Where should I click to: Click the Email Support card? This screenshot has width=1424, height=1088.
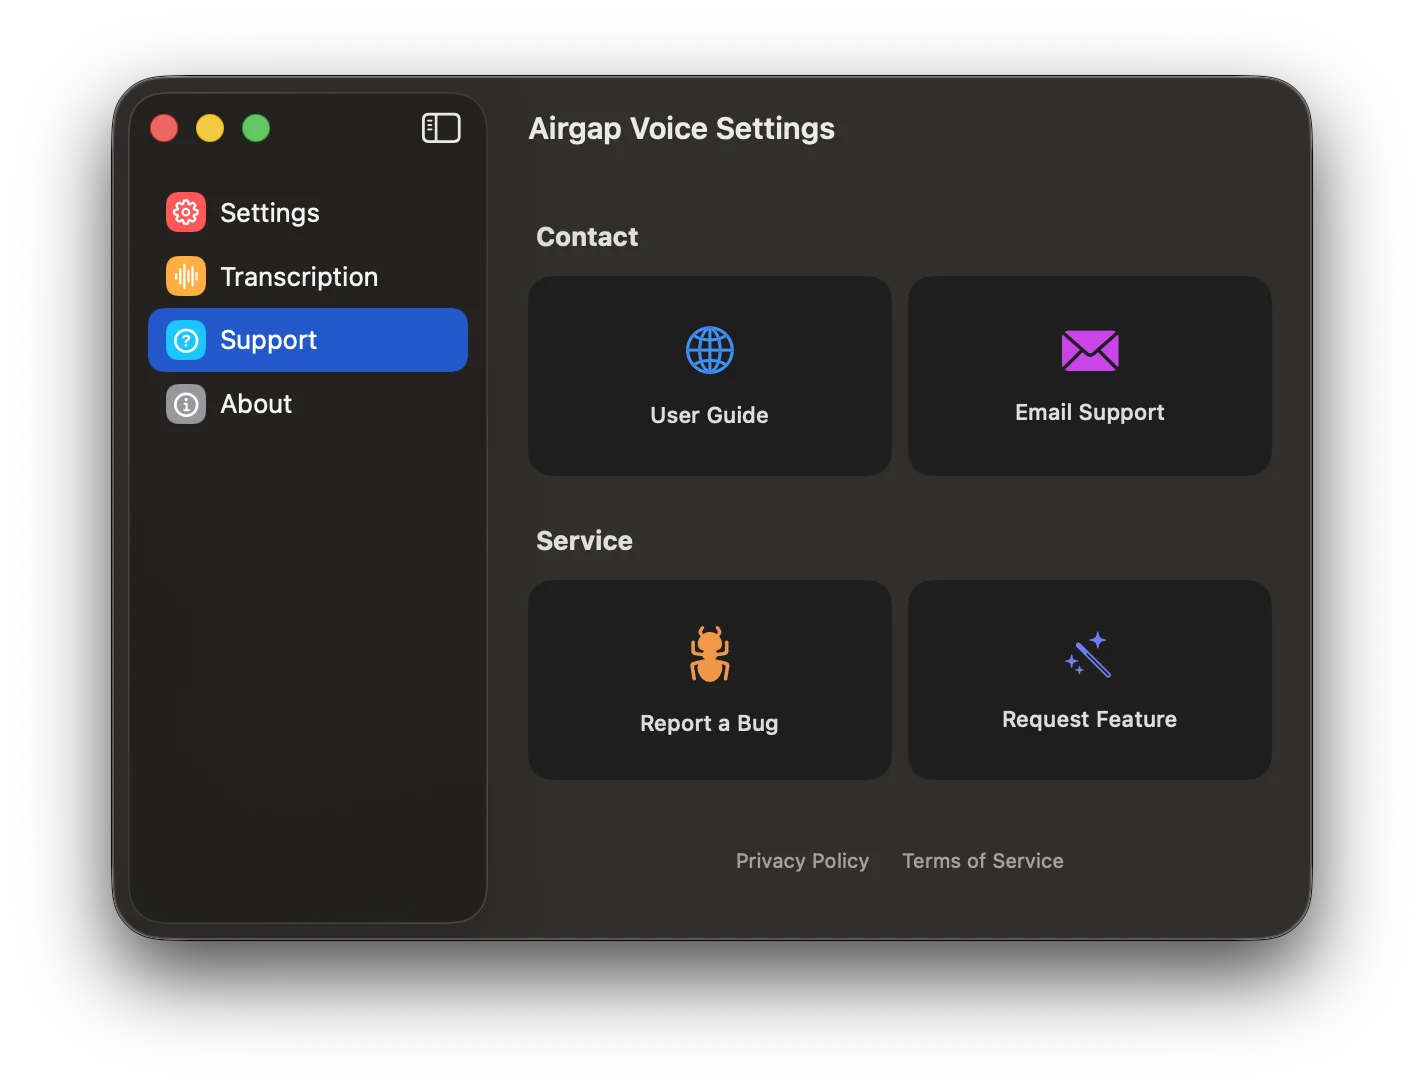click(1089, 376)
